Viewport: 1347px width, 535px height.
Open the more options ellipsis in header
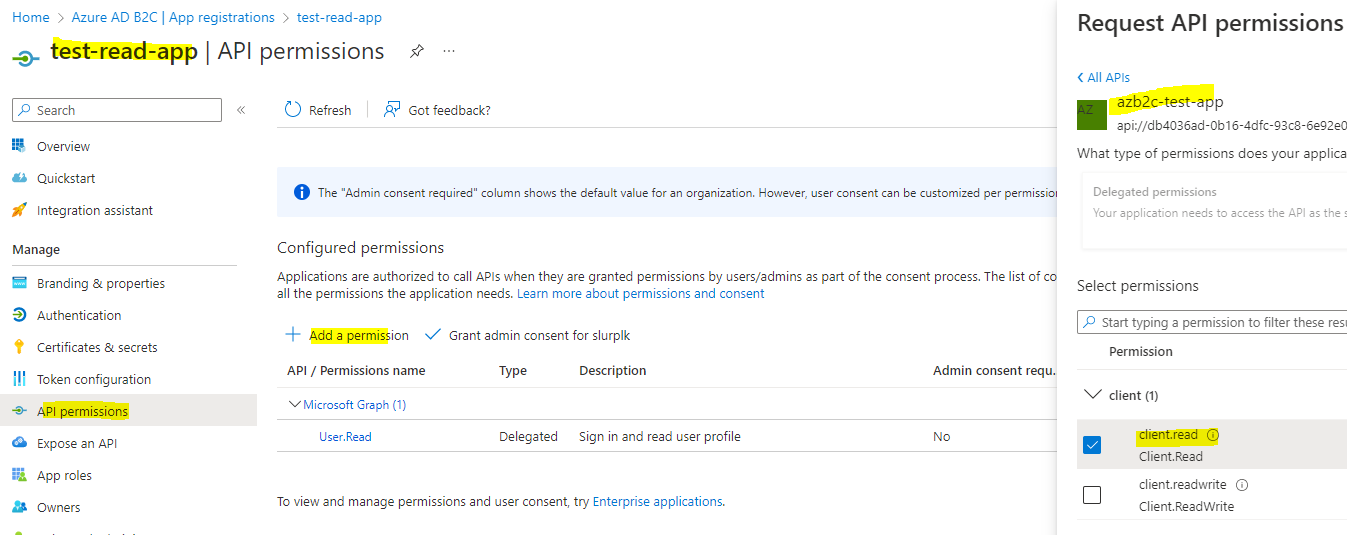click(449, 51)
